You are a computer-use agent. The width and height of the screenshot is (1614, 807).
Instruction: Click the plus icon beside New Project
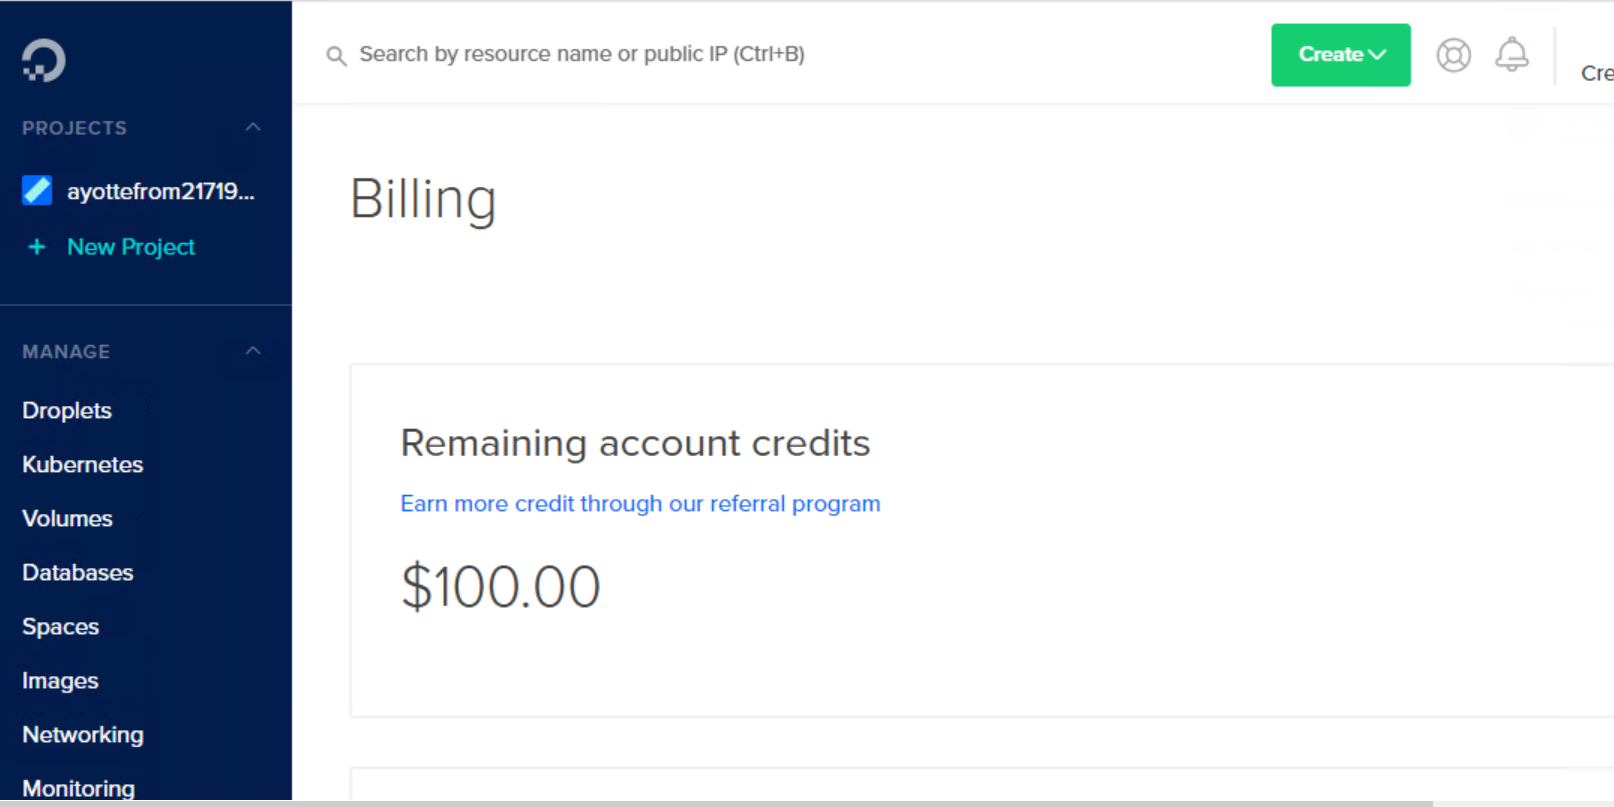(x=37, y=247)
